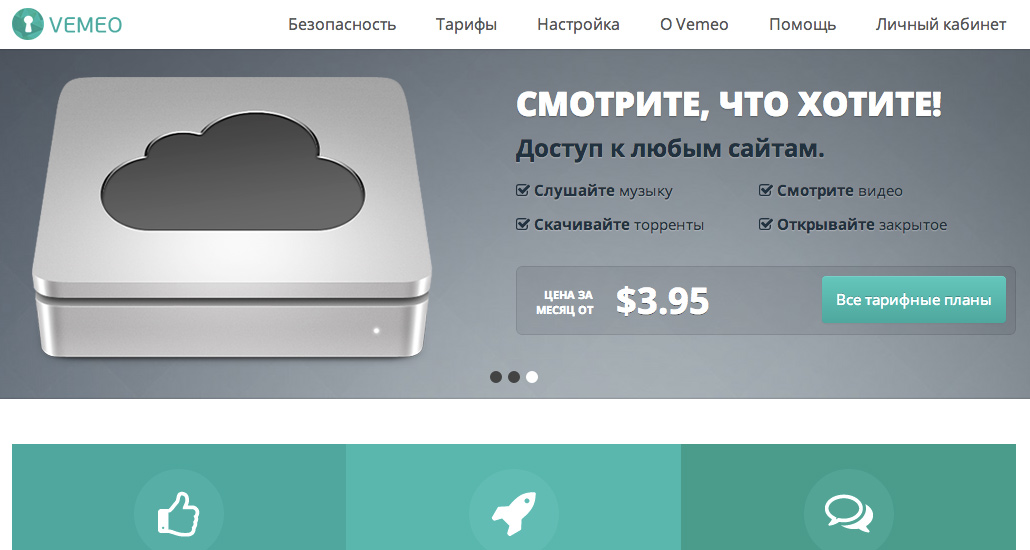Click the thumbs-up icon tile

[179, 497]
